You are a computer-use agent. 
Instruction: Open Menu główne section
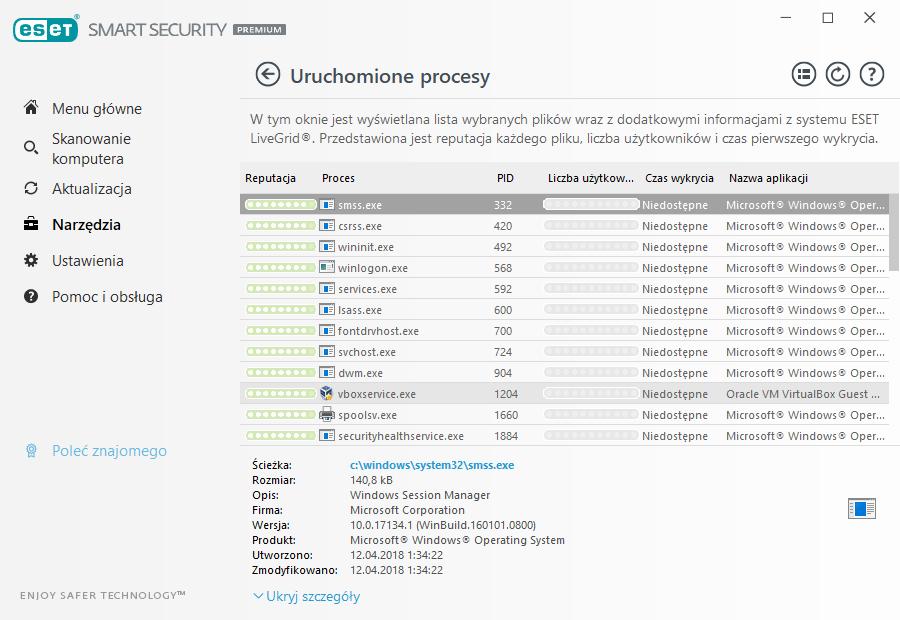click(96, 108)
